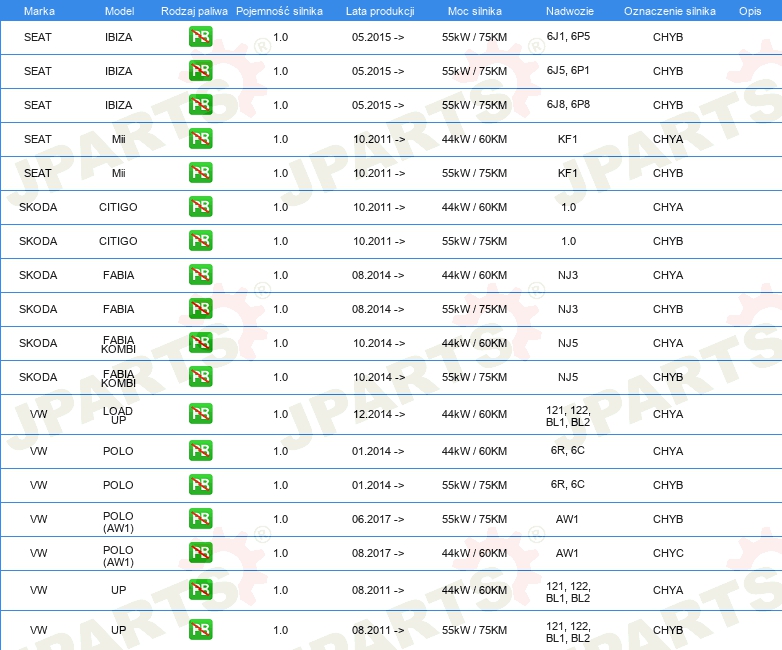Click fuel icon for VW POLO 6R 55kW
Image resolution: width=782 pixels, height=650 pixels.
pyautogui.click(x=200, y=484)
